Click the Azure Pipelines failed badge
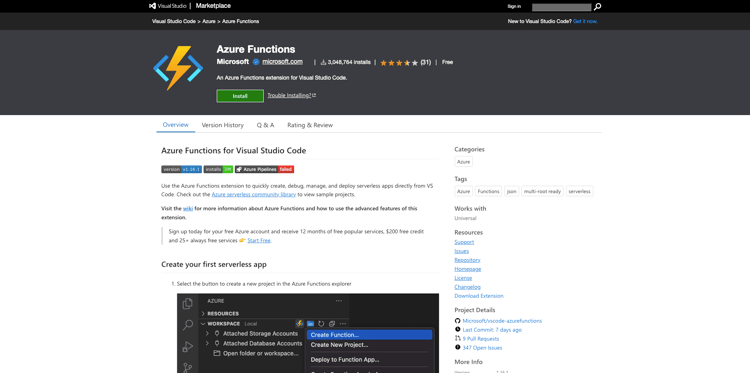The width and height of the screenshot is (750, 373). tap(265, 169)
